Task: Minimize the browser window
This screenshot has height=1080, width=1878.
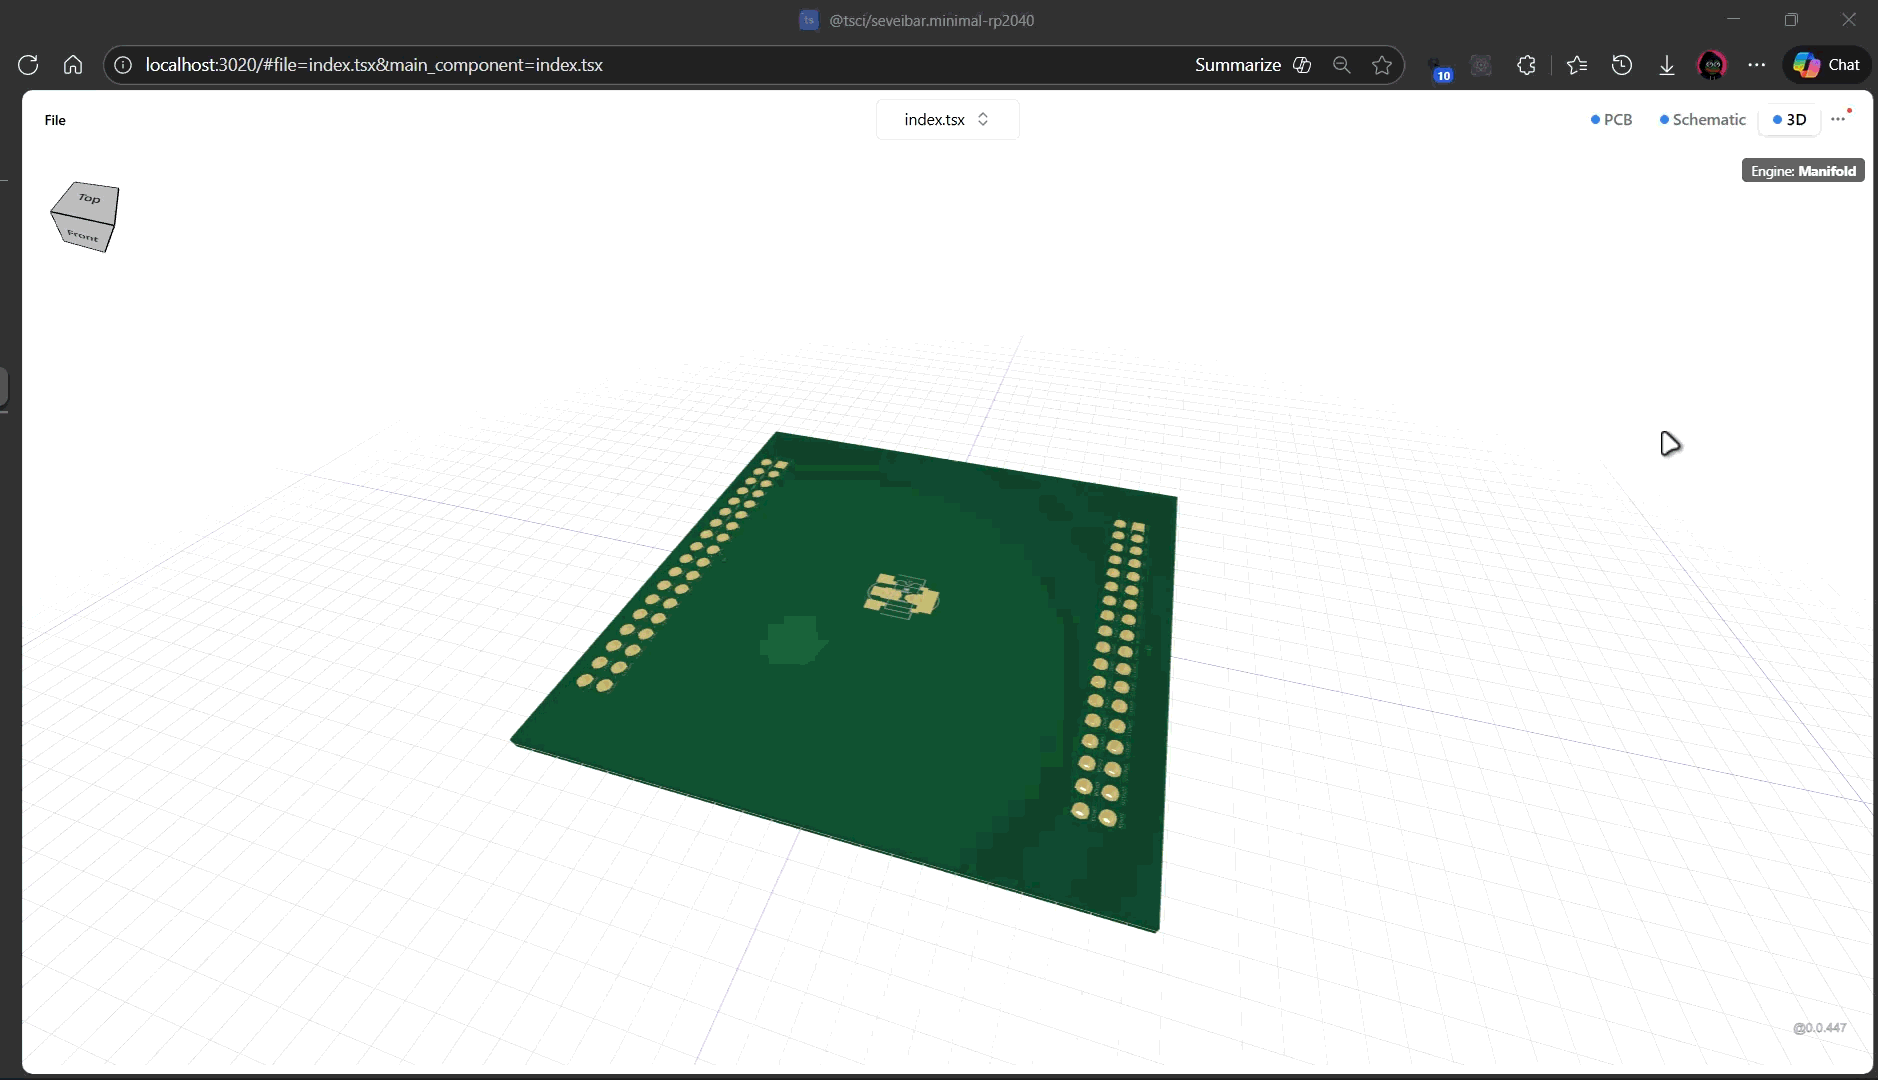Action: [x=1734, y=19]
